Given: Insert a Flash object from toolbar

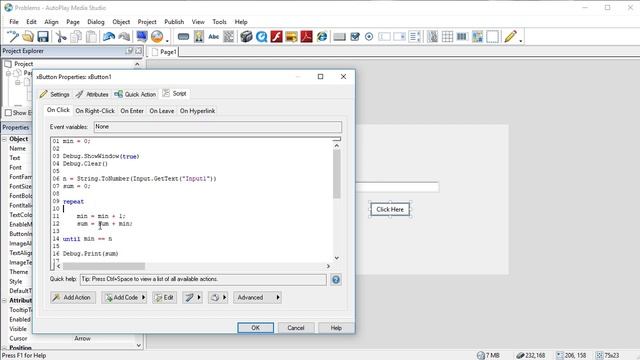Looking at the screenshot, I should click(276, 37).
